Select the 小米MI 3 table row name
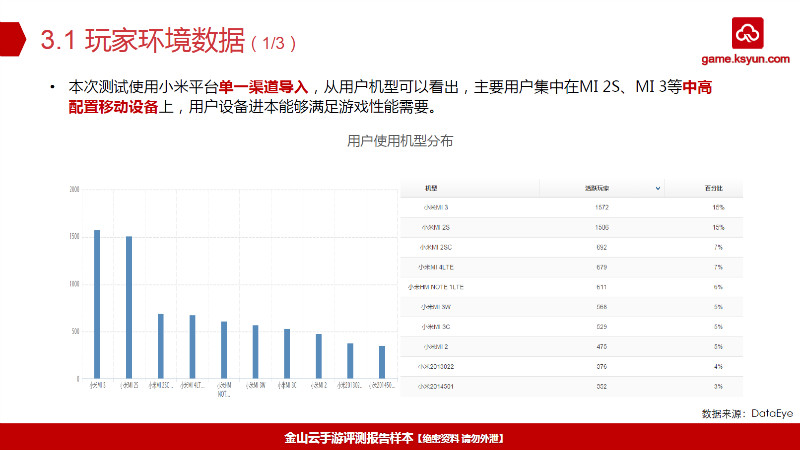800x450 pixels. click(436, 208)
